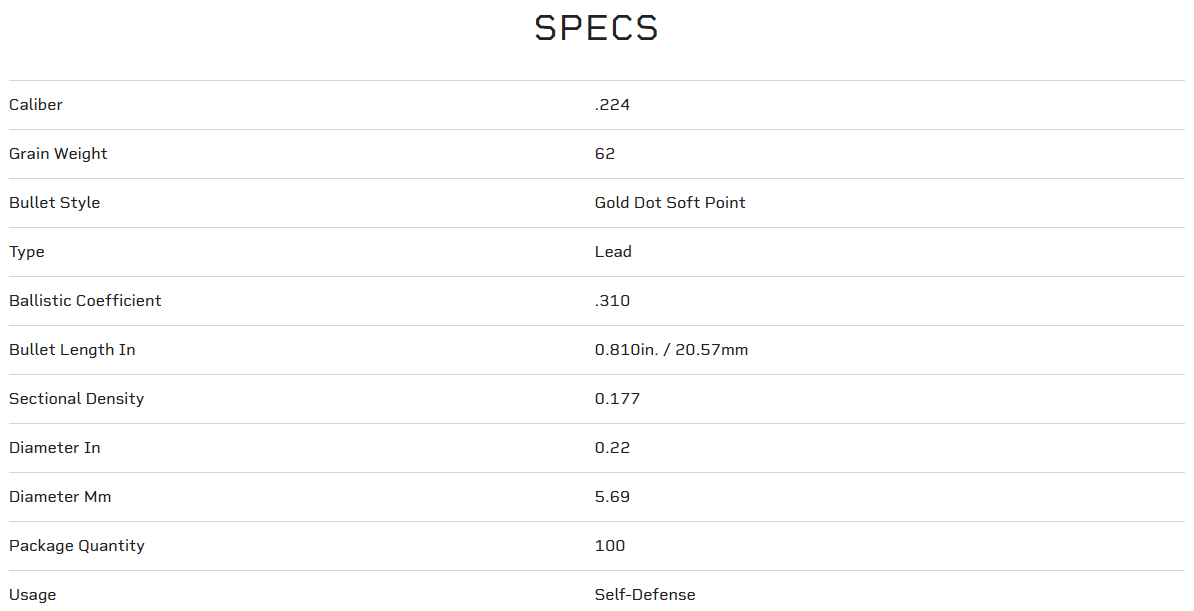Select the 0.810in. / 20.57mm value
The width and height of the screenshot is (1194, 611).
671,350
